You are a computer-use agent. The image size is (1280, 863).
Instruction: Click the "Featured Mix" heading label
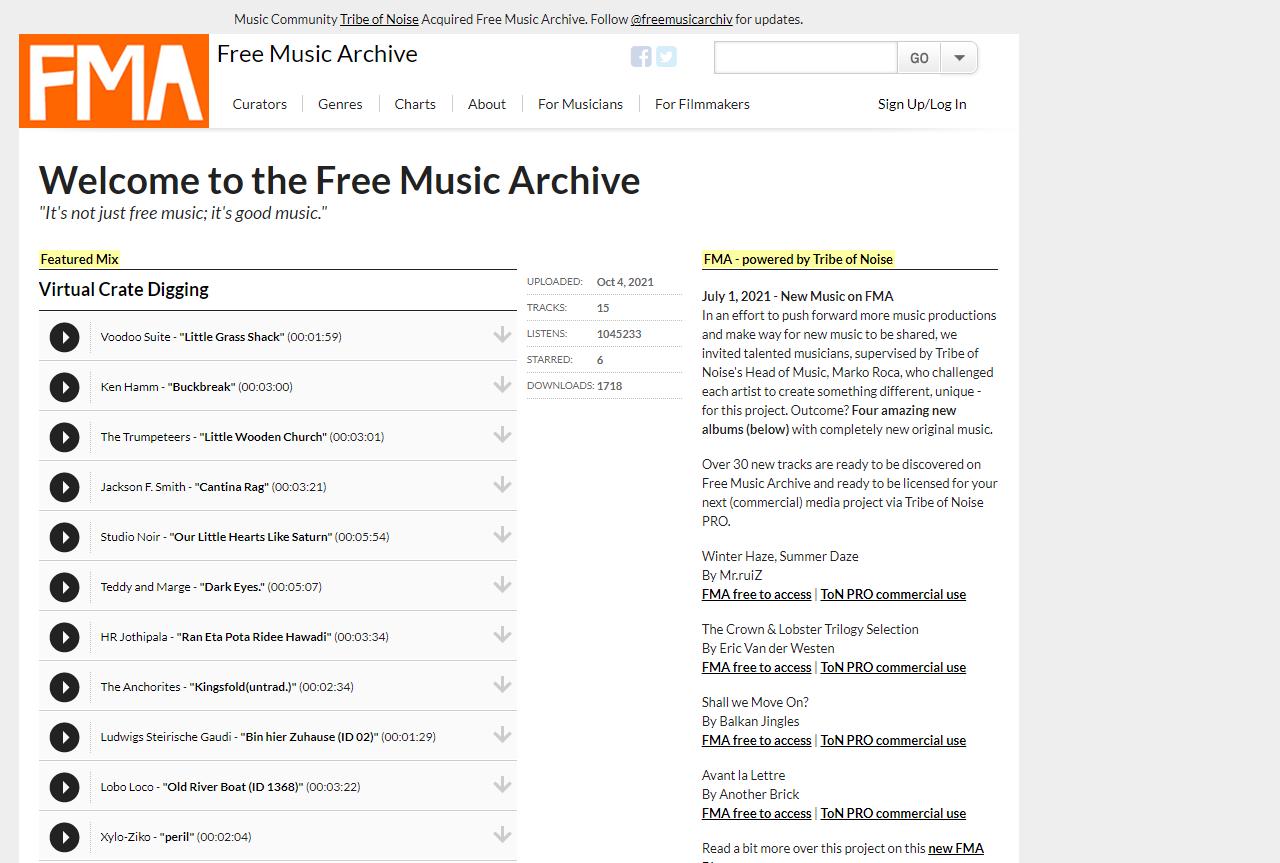pyautogui.click(x=79, y=259)
